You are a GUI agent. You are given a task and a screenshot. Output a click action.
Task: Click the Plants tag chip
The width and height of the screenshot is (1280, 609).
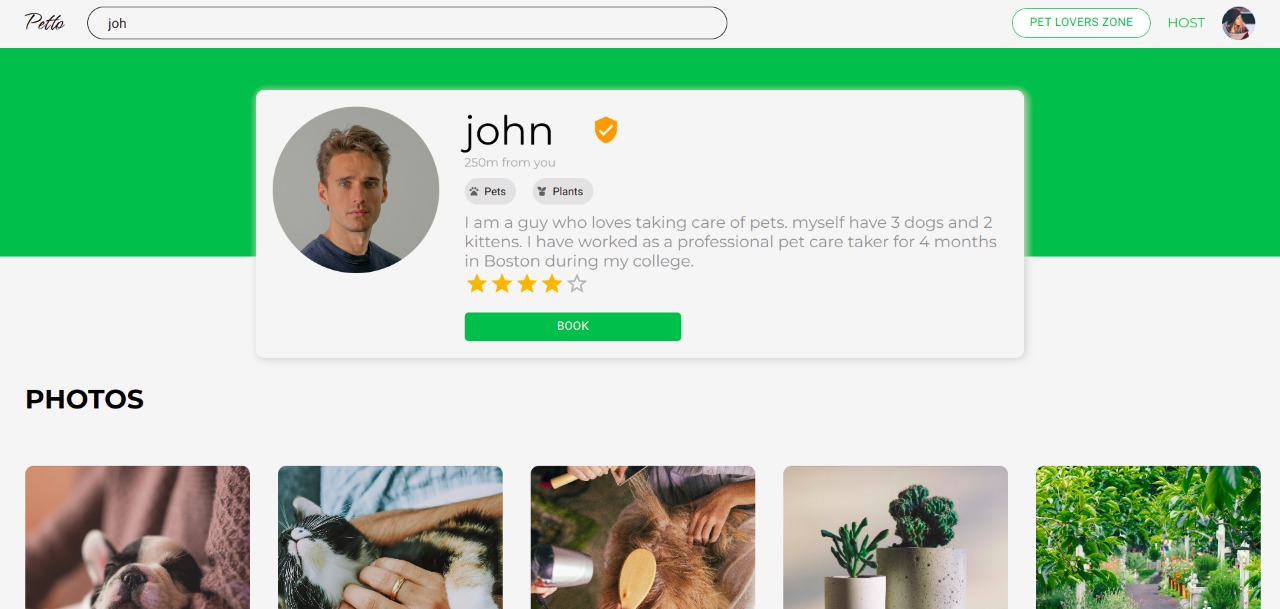tap(563, 191)
